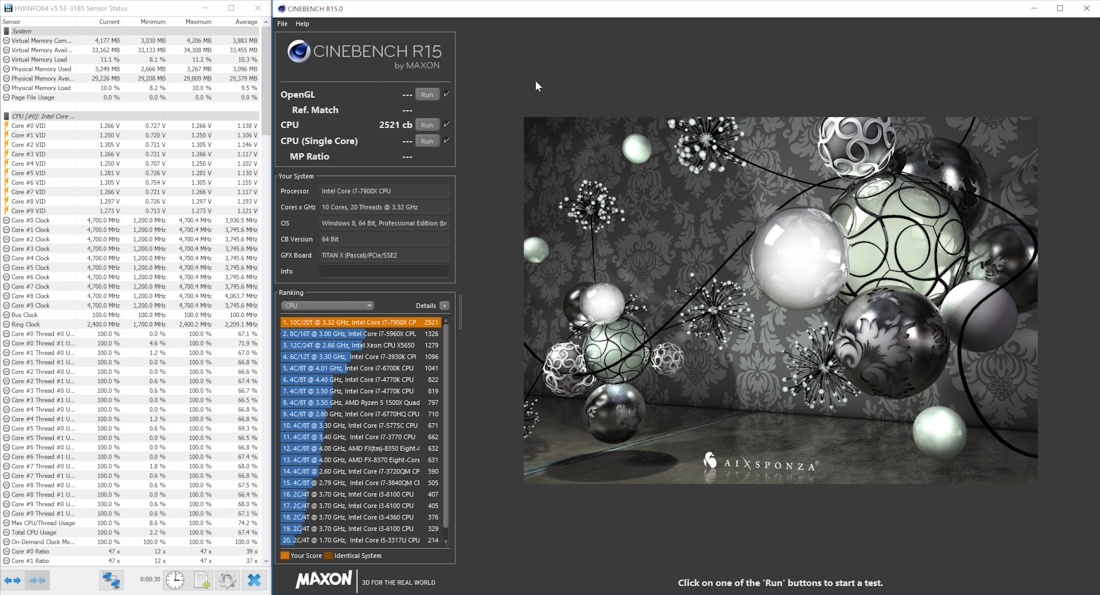Open the File menu in Cinebench

tap(282, 24)
